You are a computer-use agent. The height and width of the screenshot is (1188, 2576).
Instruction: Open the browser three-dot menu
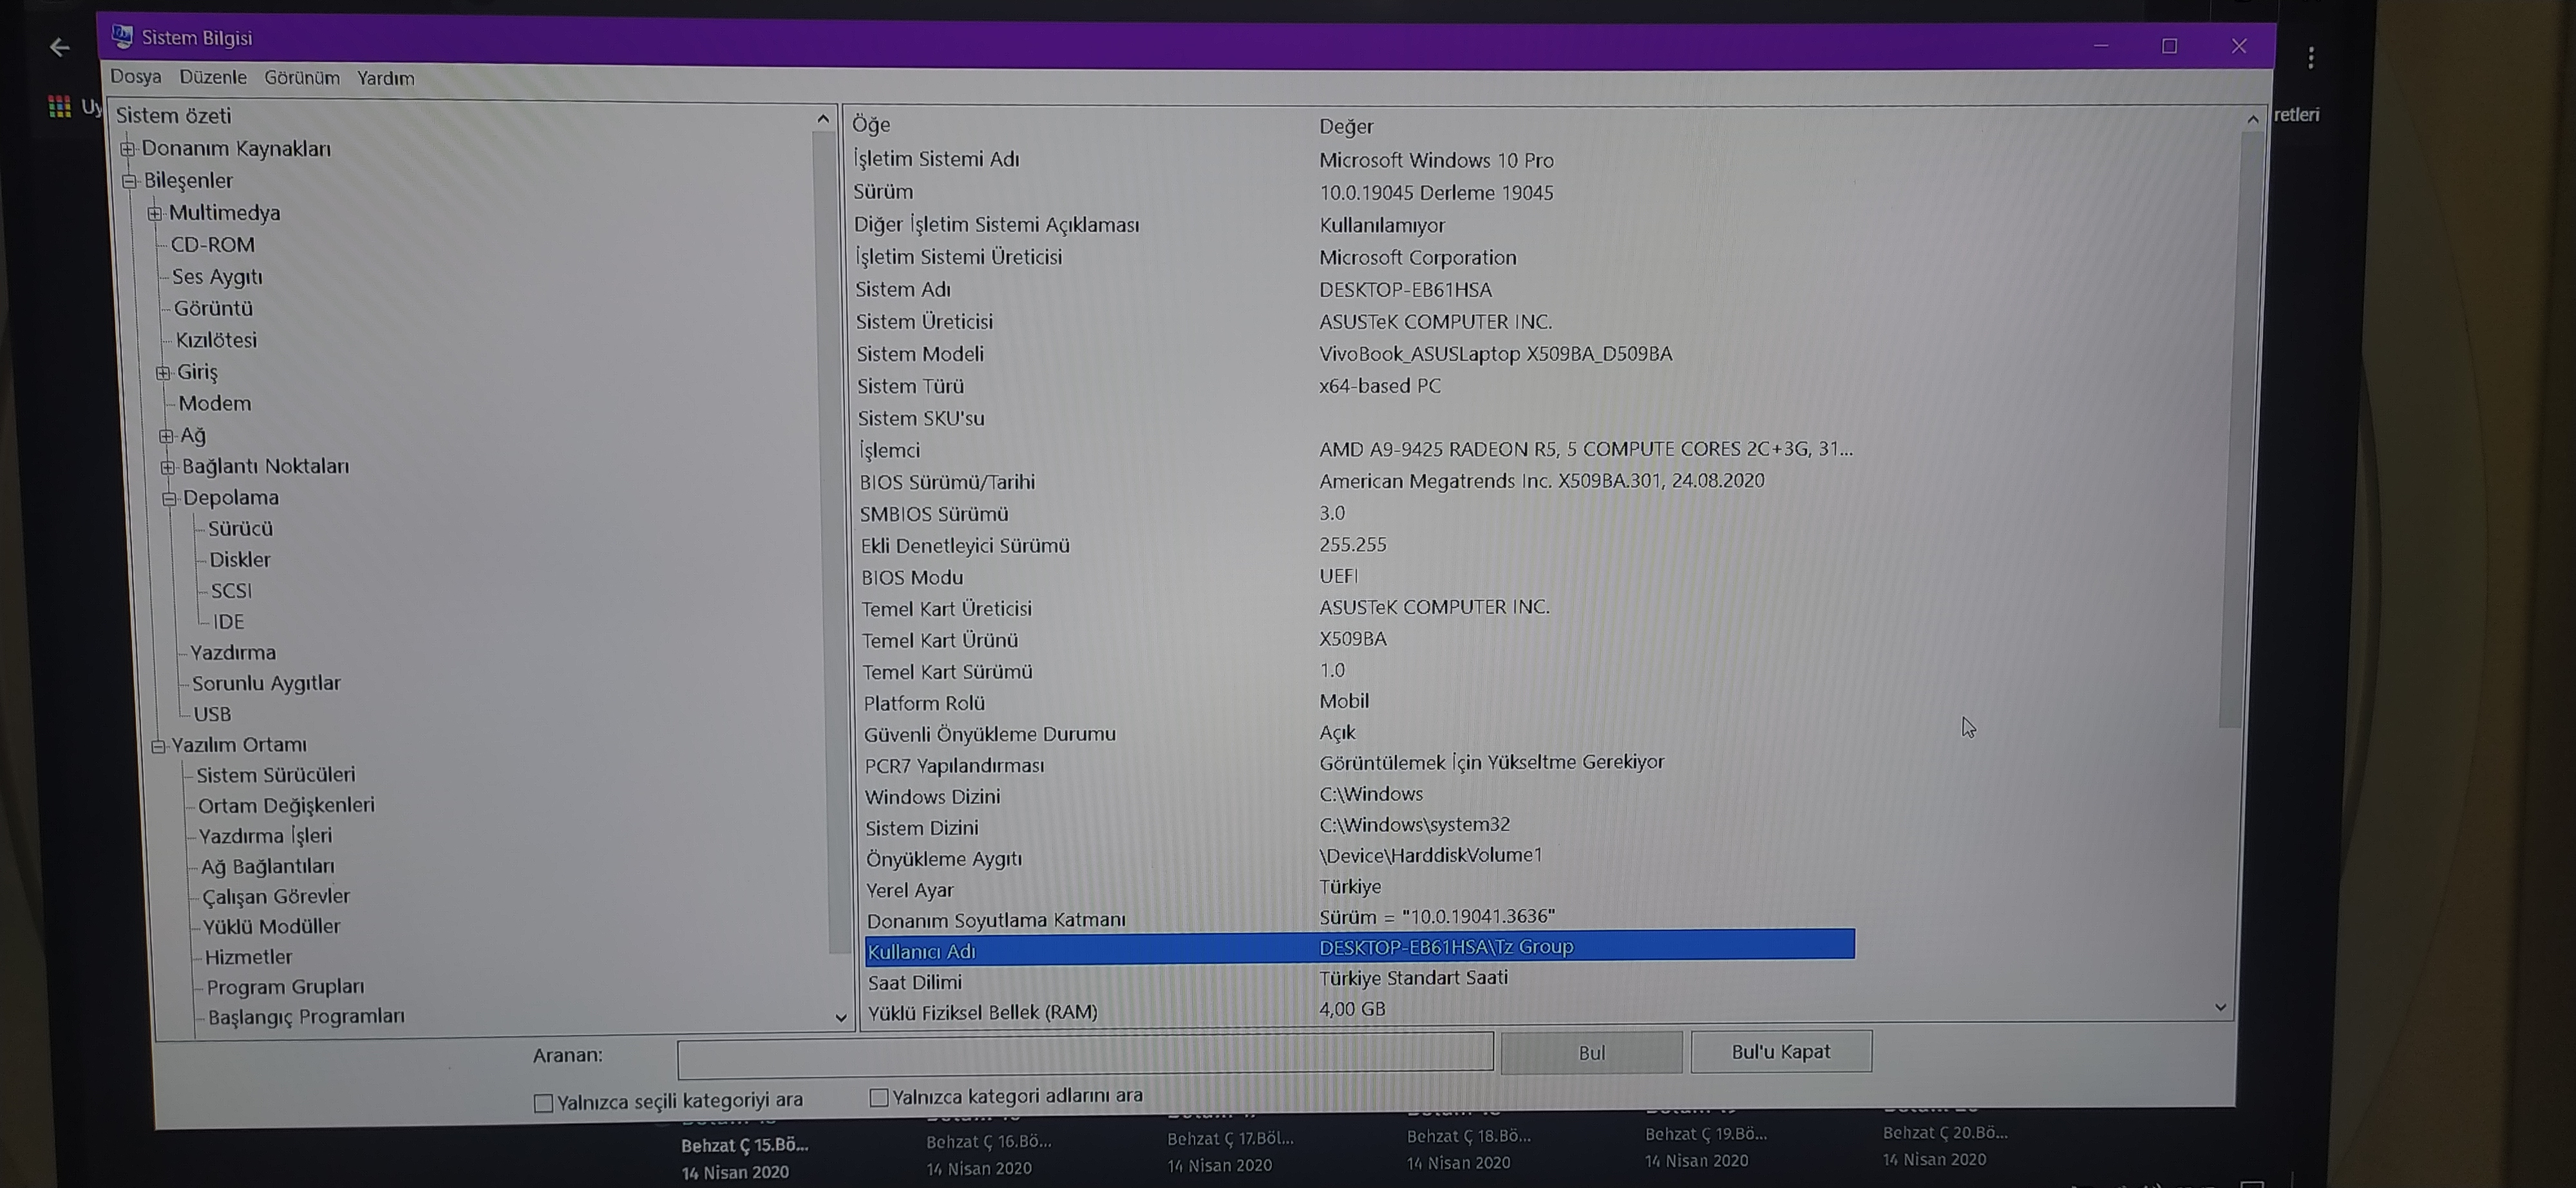click(2311, 58)
